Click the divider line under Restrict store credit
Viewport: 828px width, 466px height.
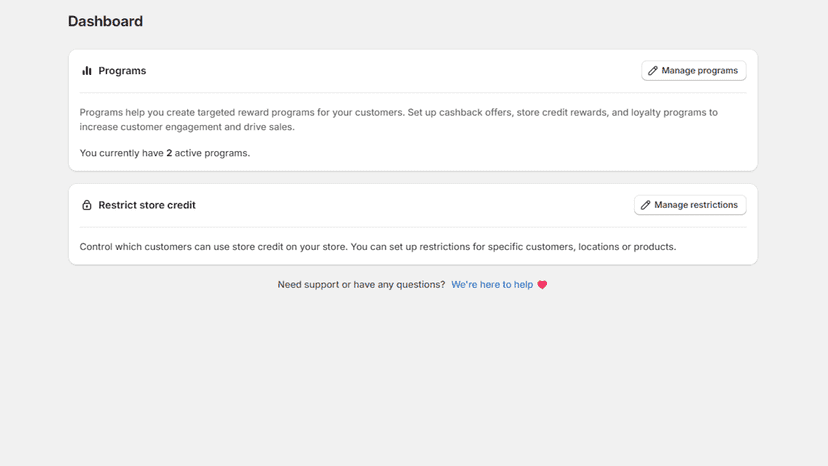pos(413,227)
